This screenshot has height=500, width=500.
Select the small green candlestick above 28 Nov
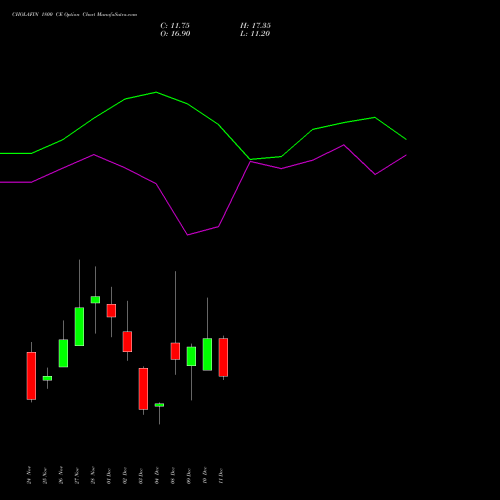click(95, 299)
